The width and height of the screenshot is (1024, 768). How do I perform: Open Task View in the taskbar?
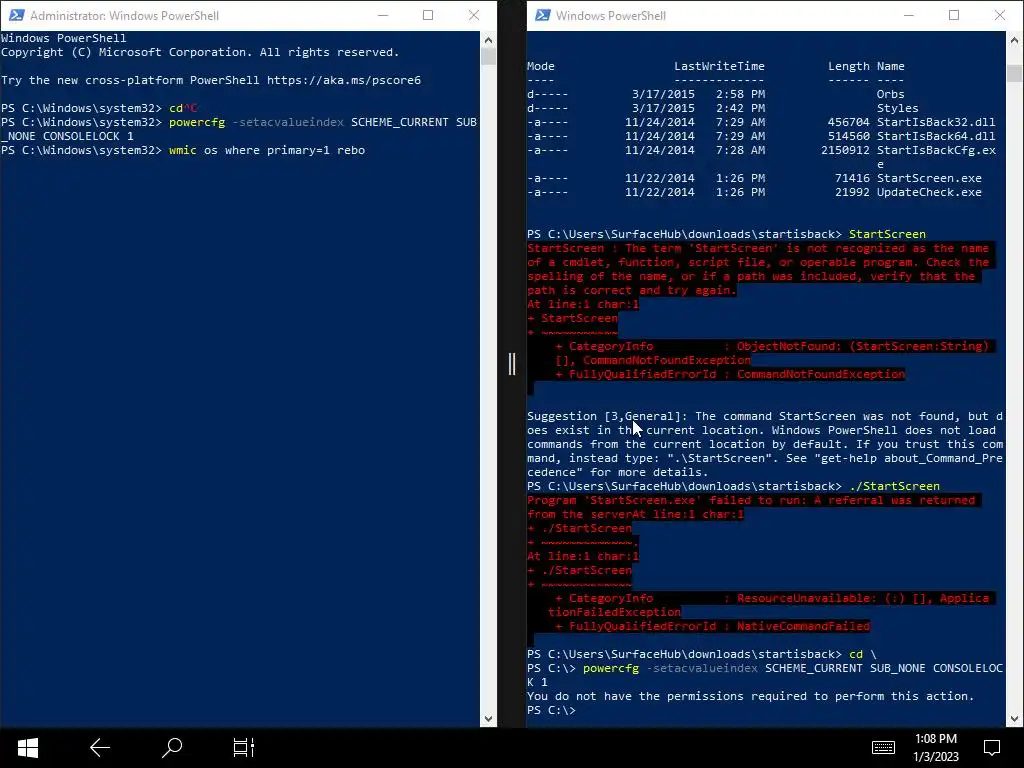point(244,748)
